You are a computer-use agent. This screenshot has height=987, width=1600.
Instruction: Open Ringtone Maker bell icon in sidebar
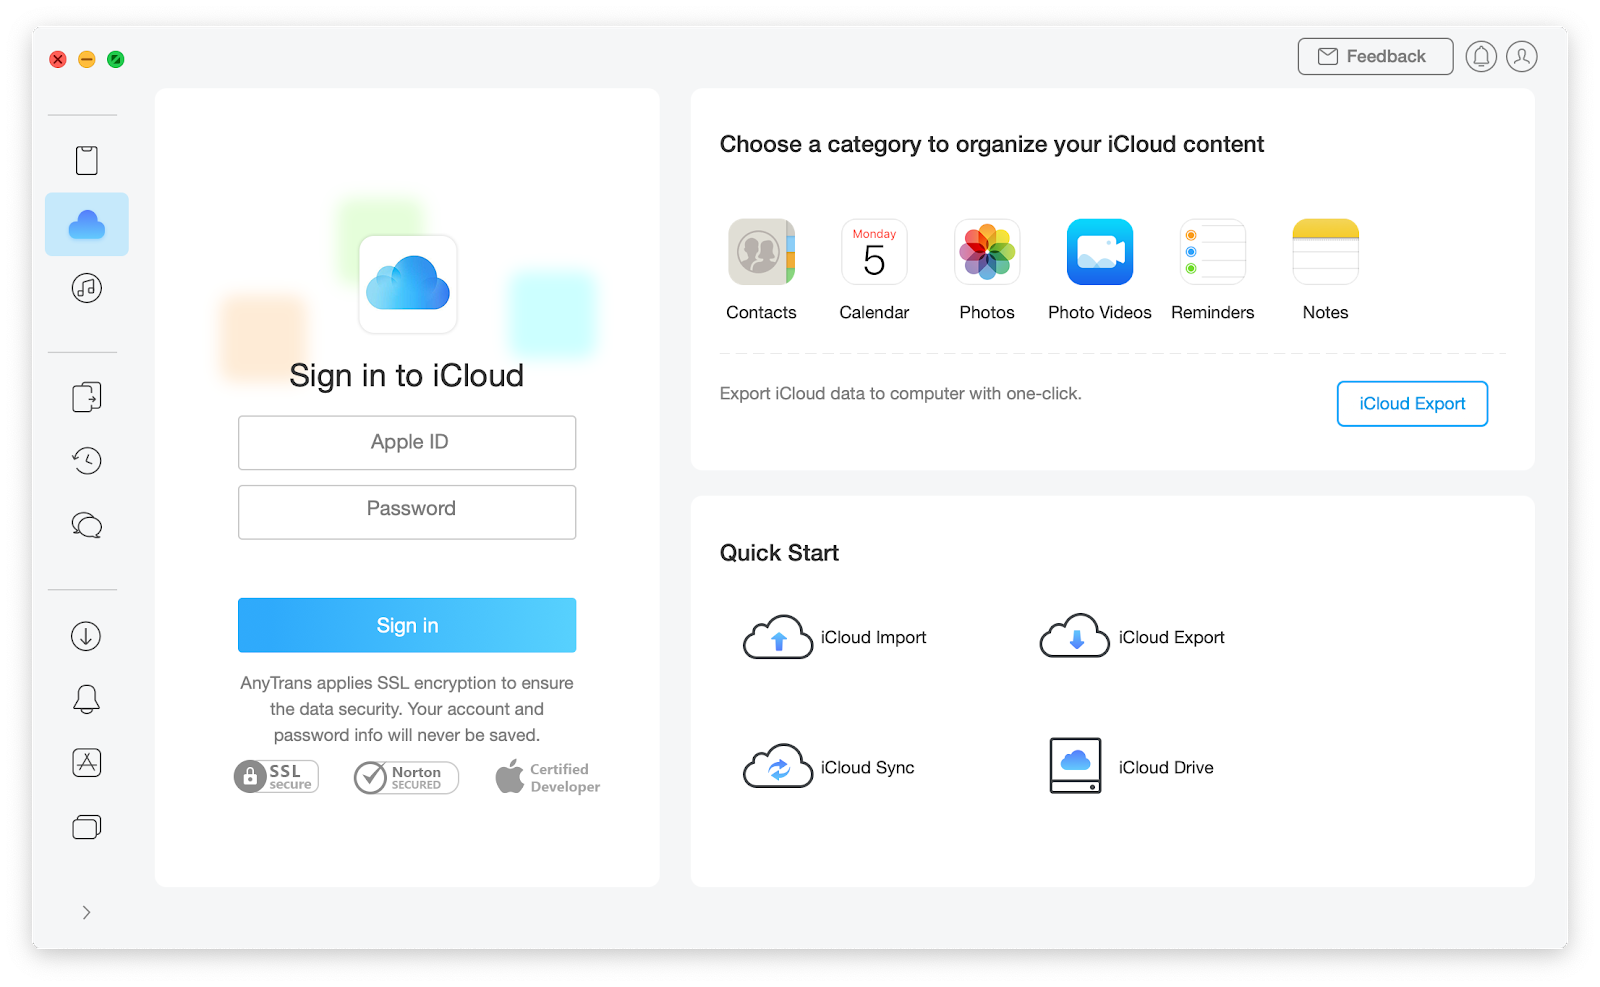point(86,699)
